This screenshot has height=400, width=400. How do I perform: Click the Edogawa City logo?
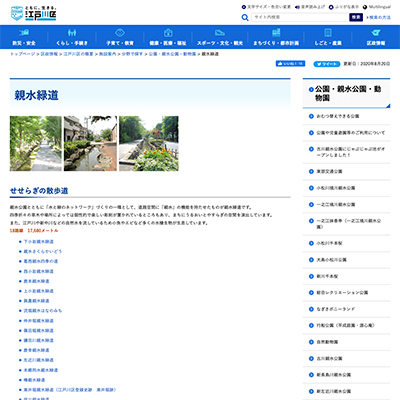click(x=33, y=13)
